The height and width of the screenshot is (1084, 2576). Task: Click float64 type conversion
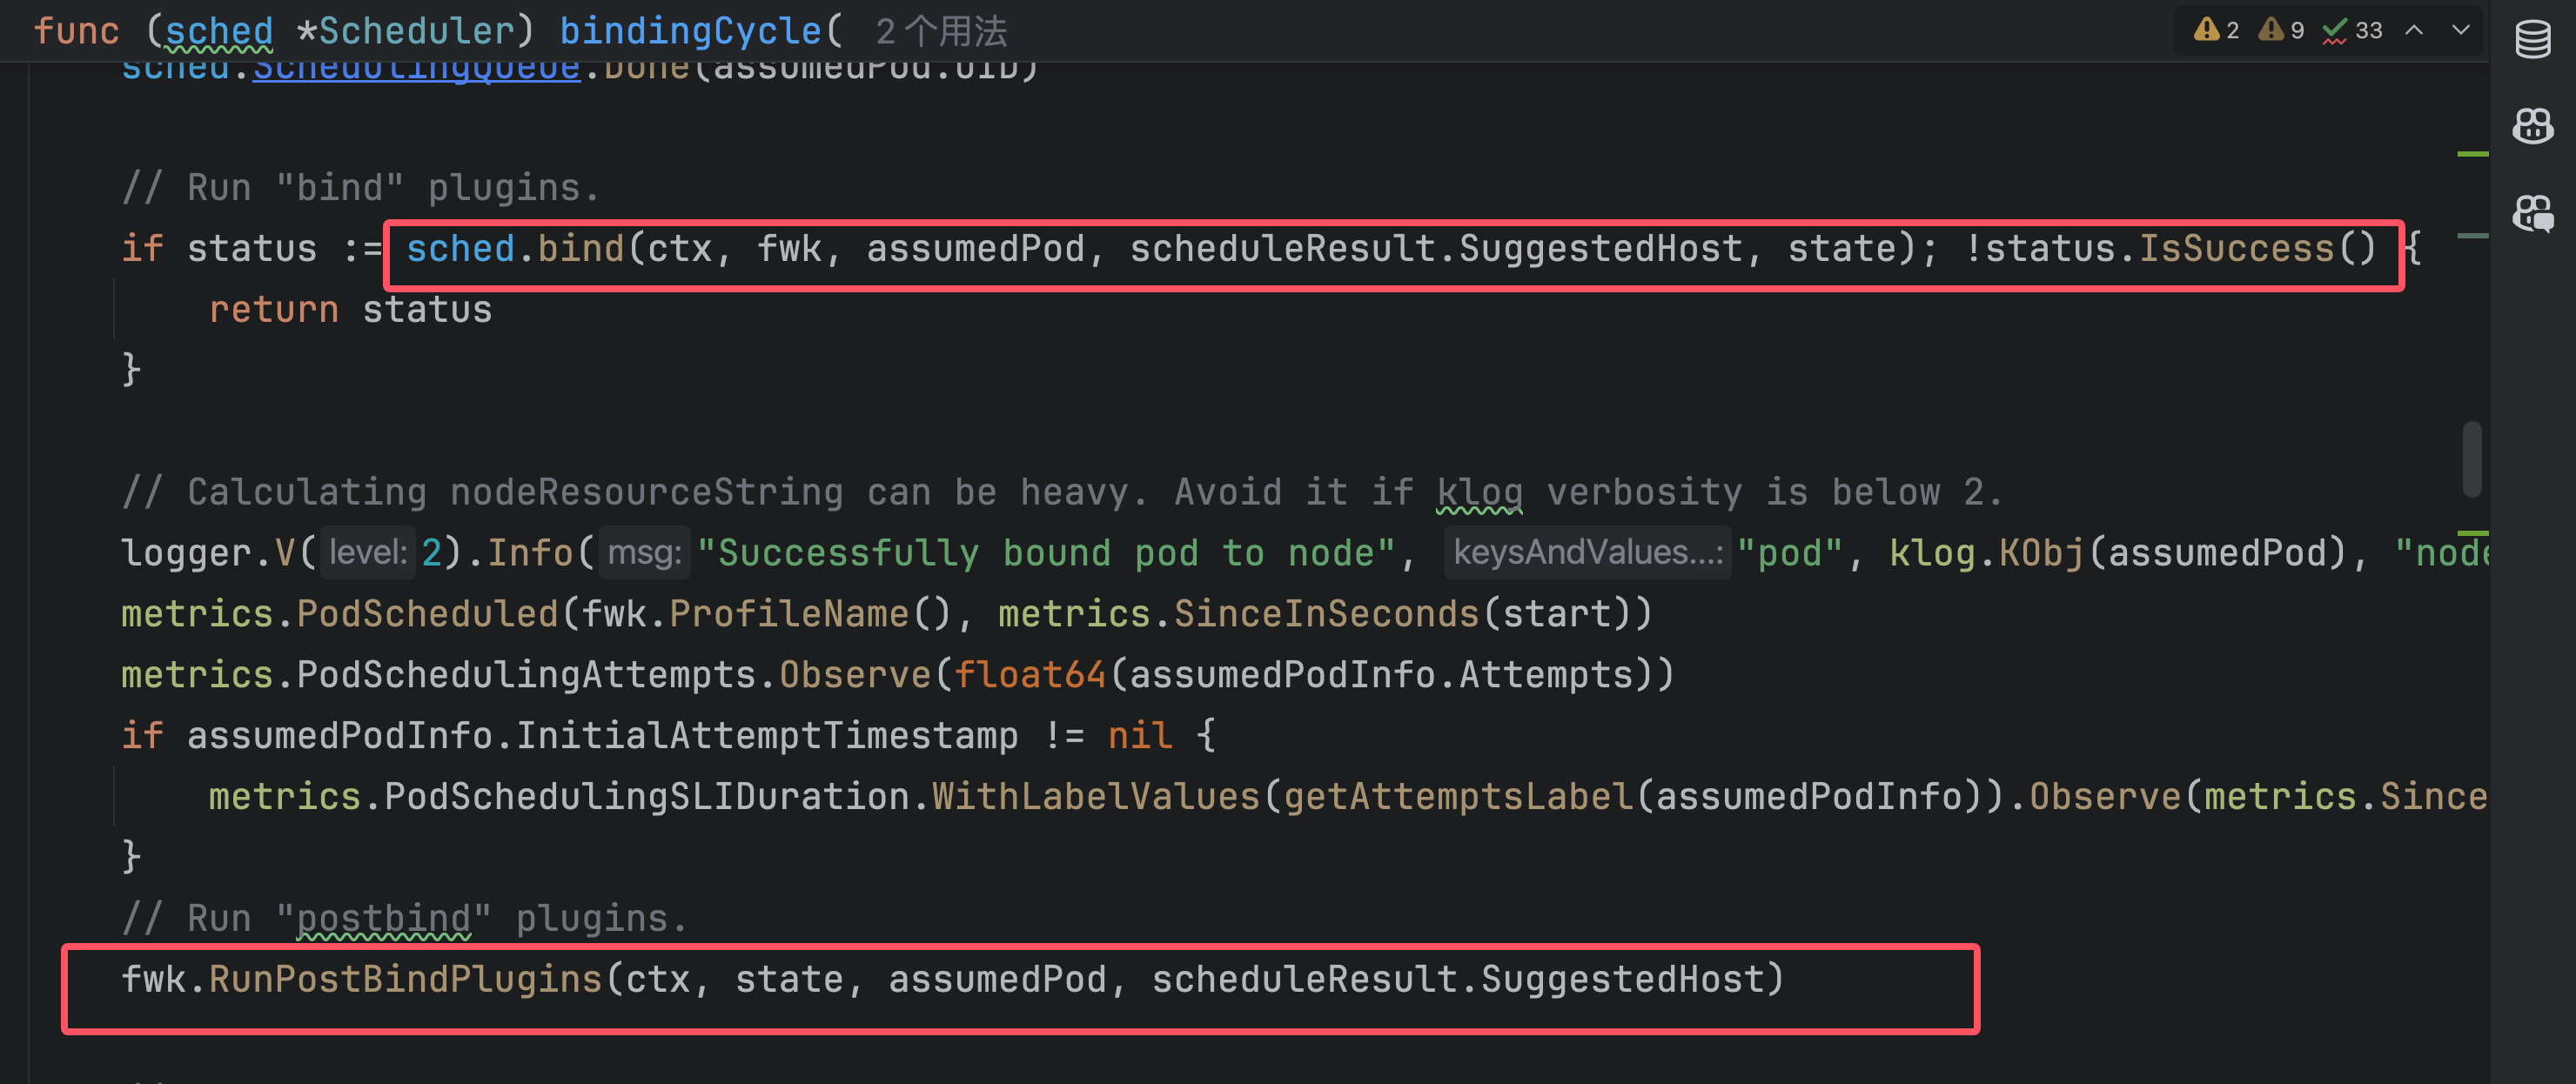(x=1030, y=675)
